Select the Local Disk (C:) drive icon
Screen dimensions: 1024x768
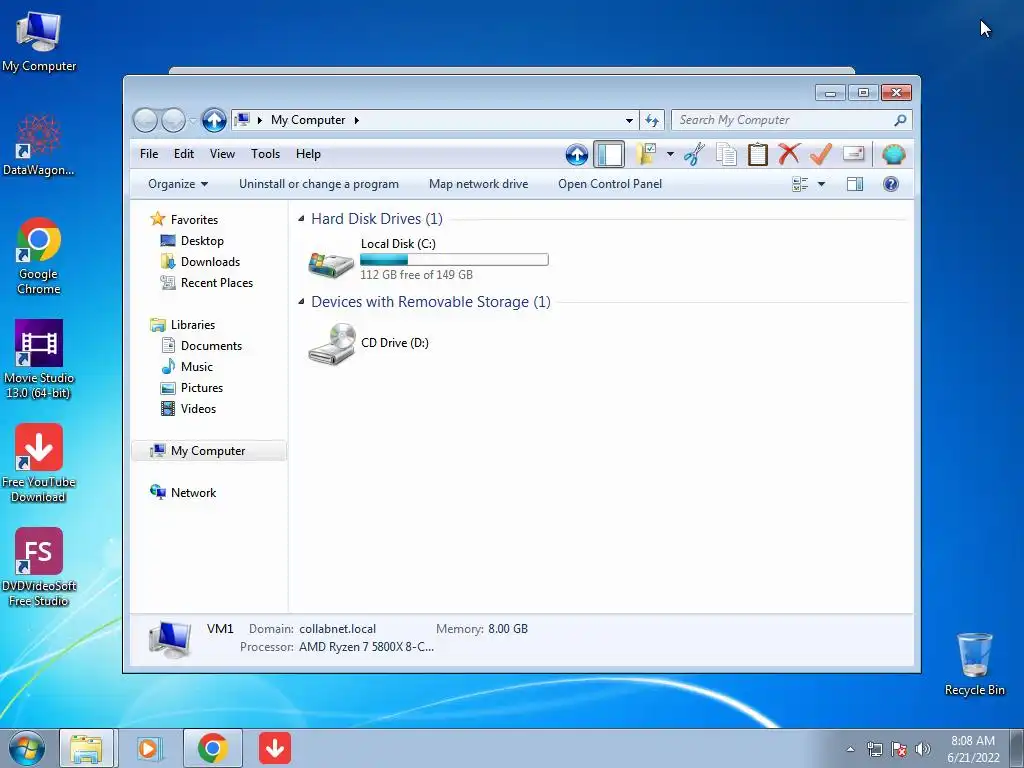pos(331,263)
